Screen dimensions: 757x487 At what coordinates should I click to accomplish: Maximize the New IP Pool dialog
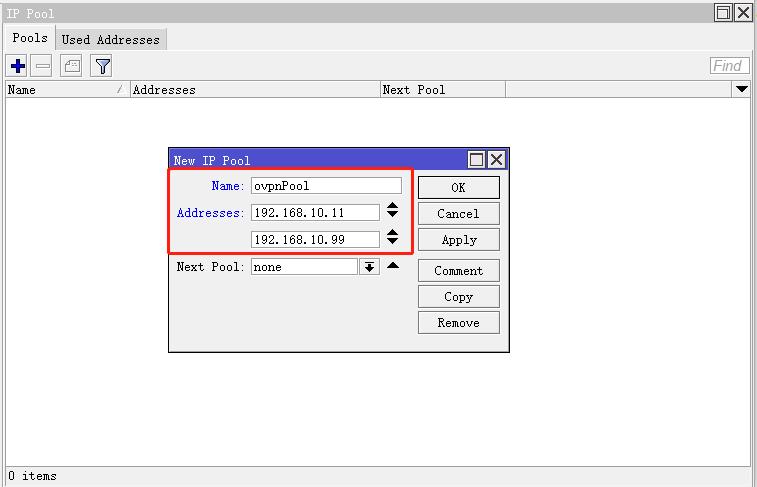(477, 159)
